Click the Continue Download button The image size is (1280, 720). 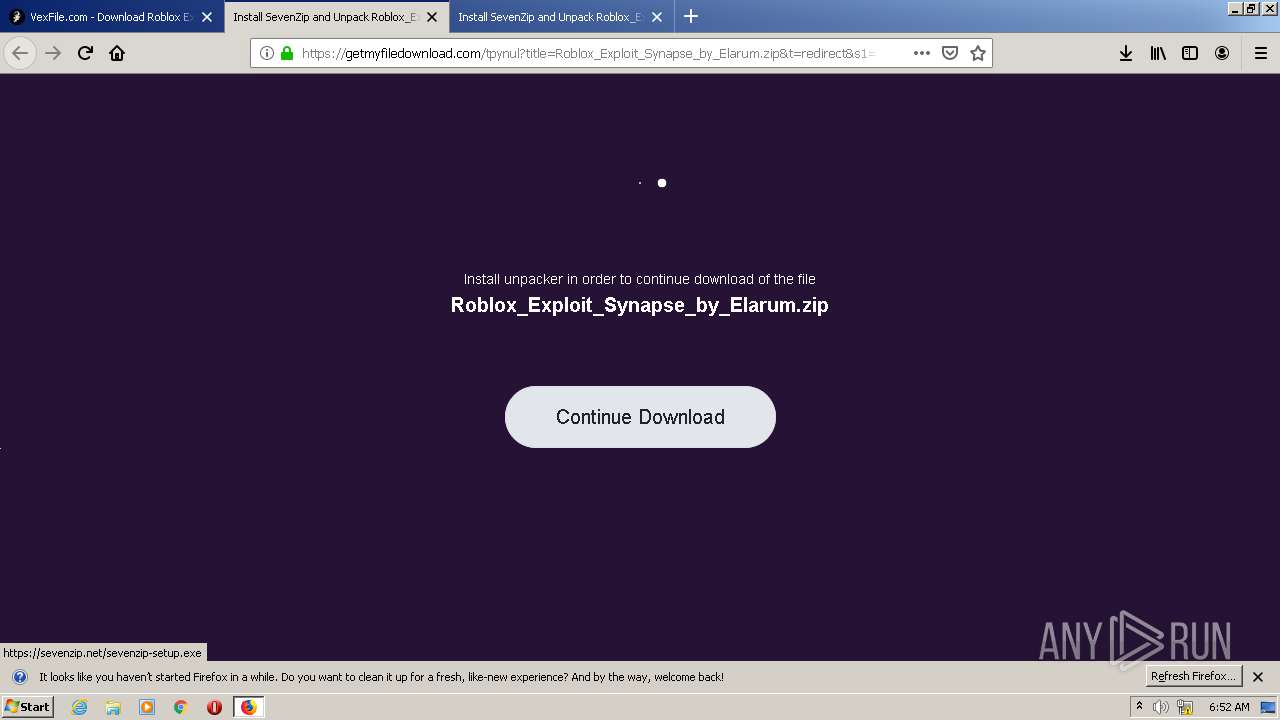[x=640, y=417]
